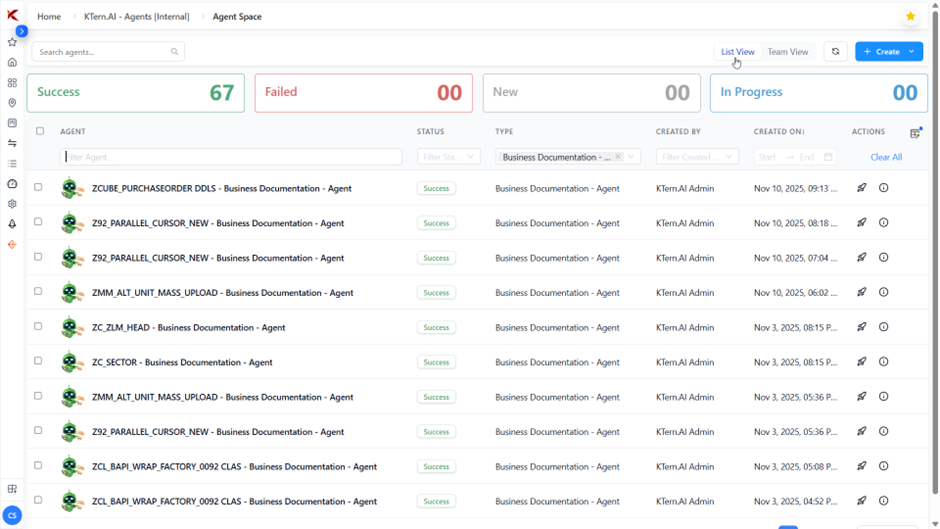Select the ZCUBE_PURCHASEORDER DDLS row checkbox
940x529 pixels.
(x=38, y=187)
